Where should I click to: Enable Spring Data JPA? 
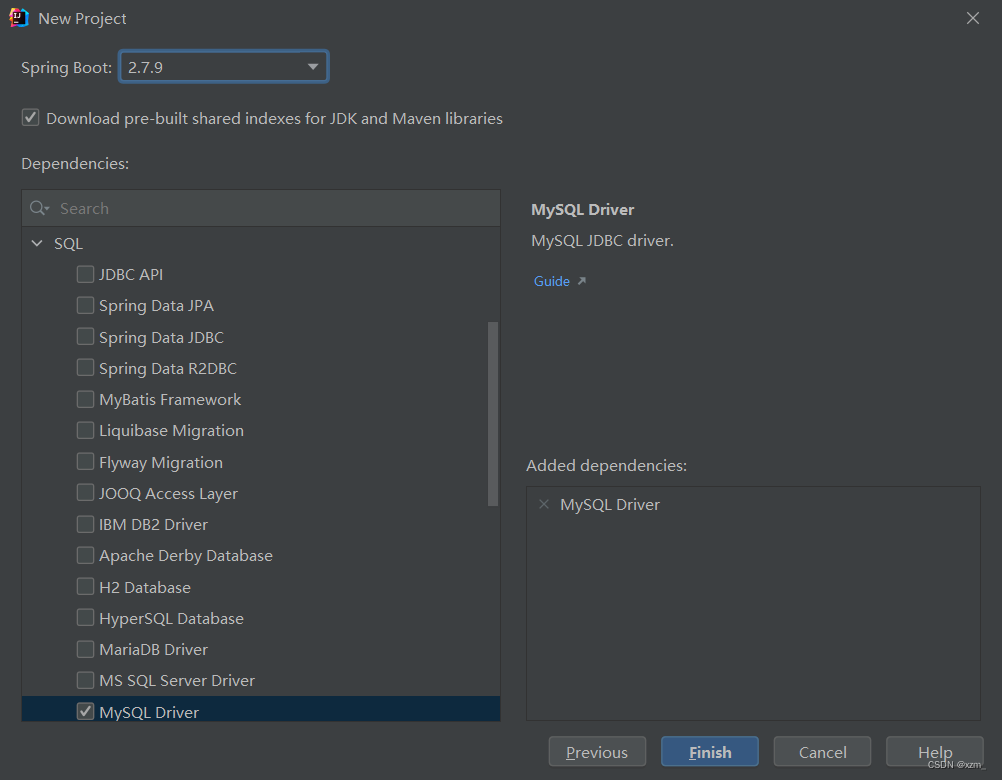[86, 305]
